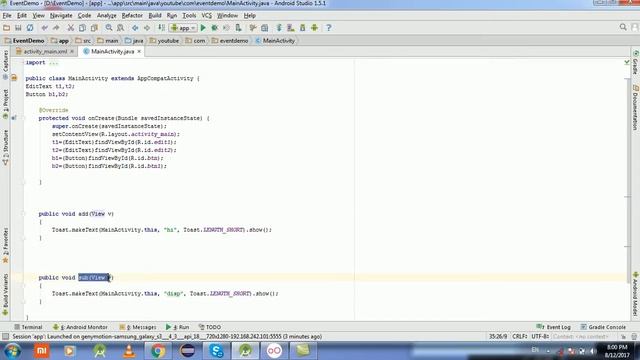
Task: Open the Navigate menu
Action: [x=61, y=16]
